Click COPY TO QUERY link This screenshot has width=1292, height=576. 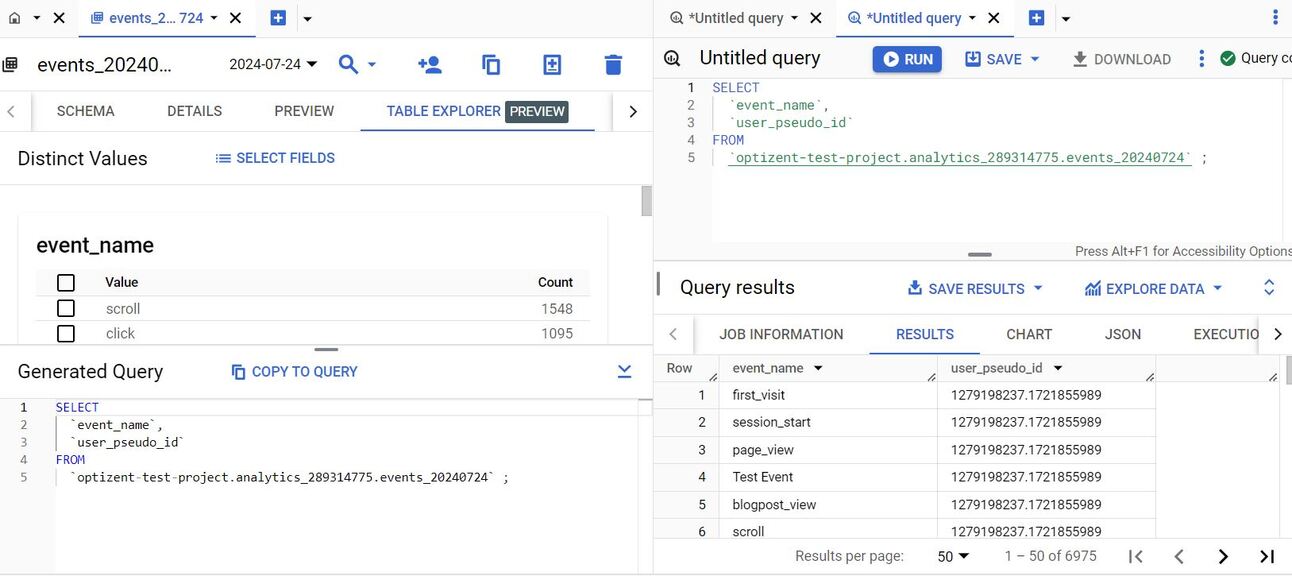click(296, 371)
